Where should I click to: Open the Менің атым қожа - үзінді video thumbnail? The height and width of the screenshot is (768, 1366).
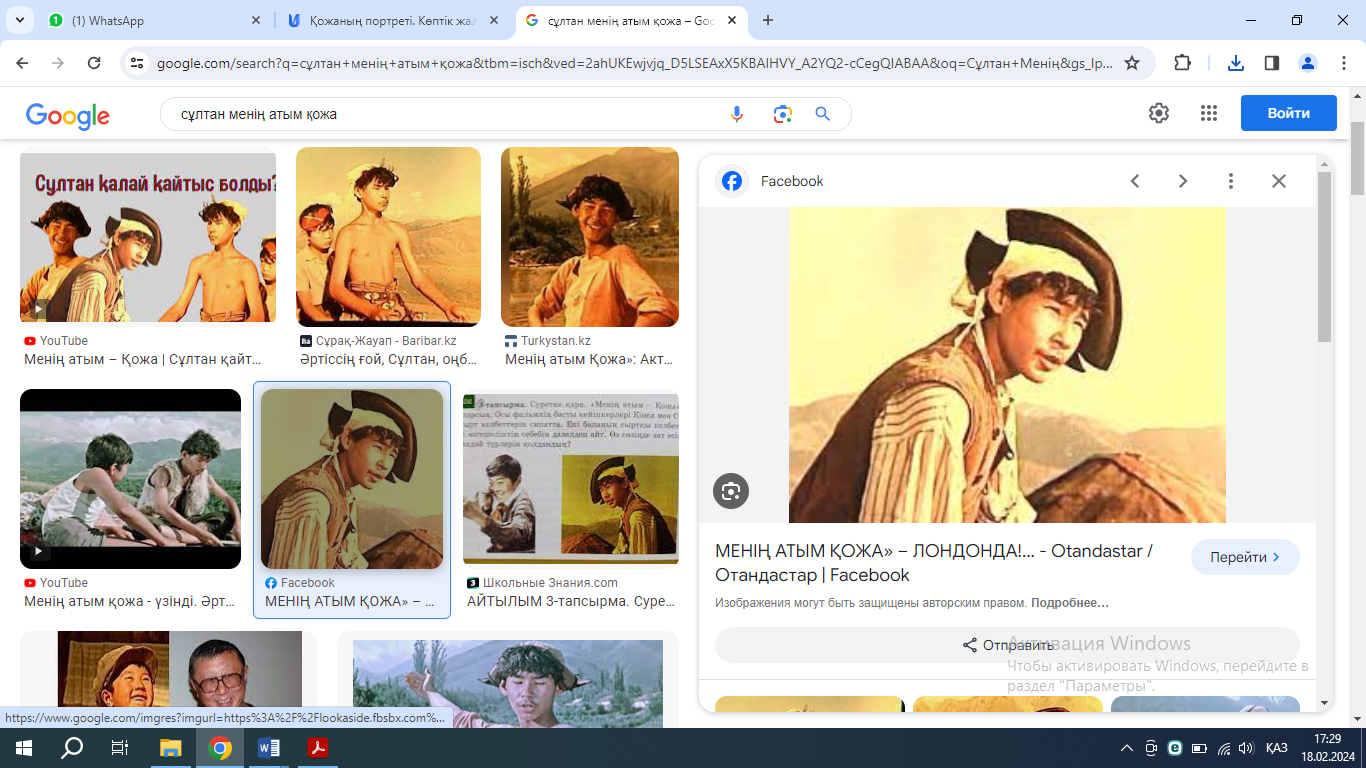coord(130,479)
